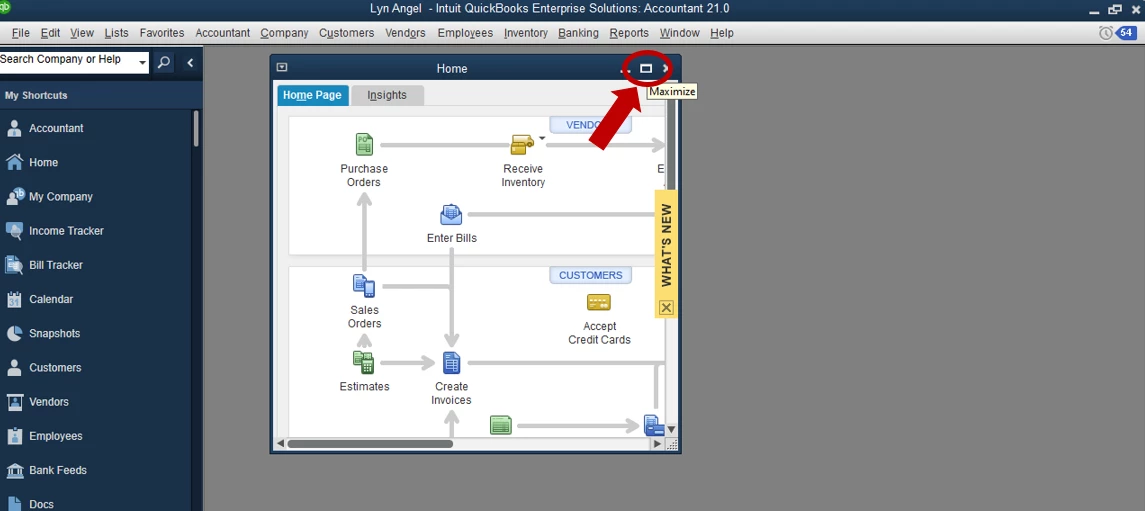
Task: Open the File menu
Action: click(20, 33)
